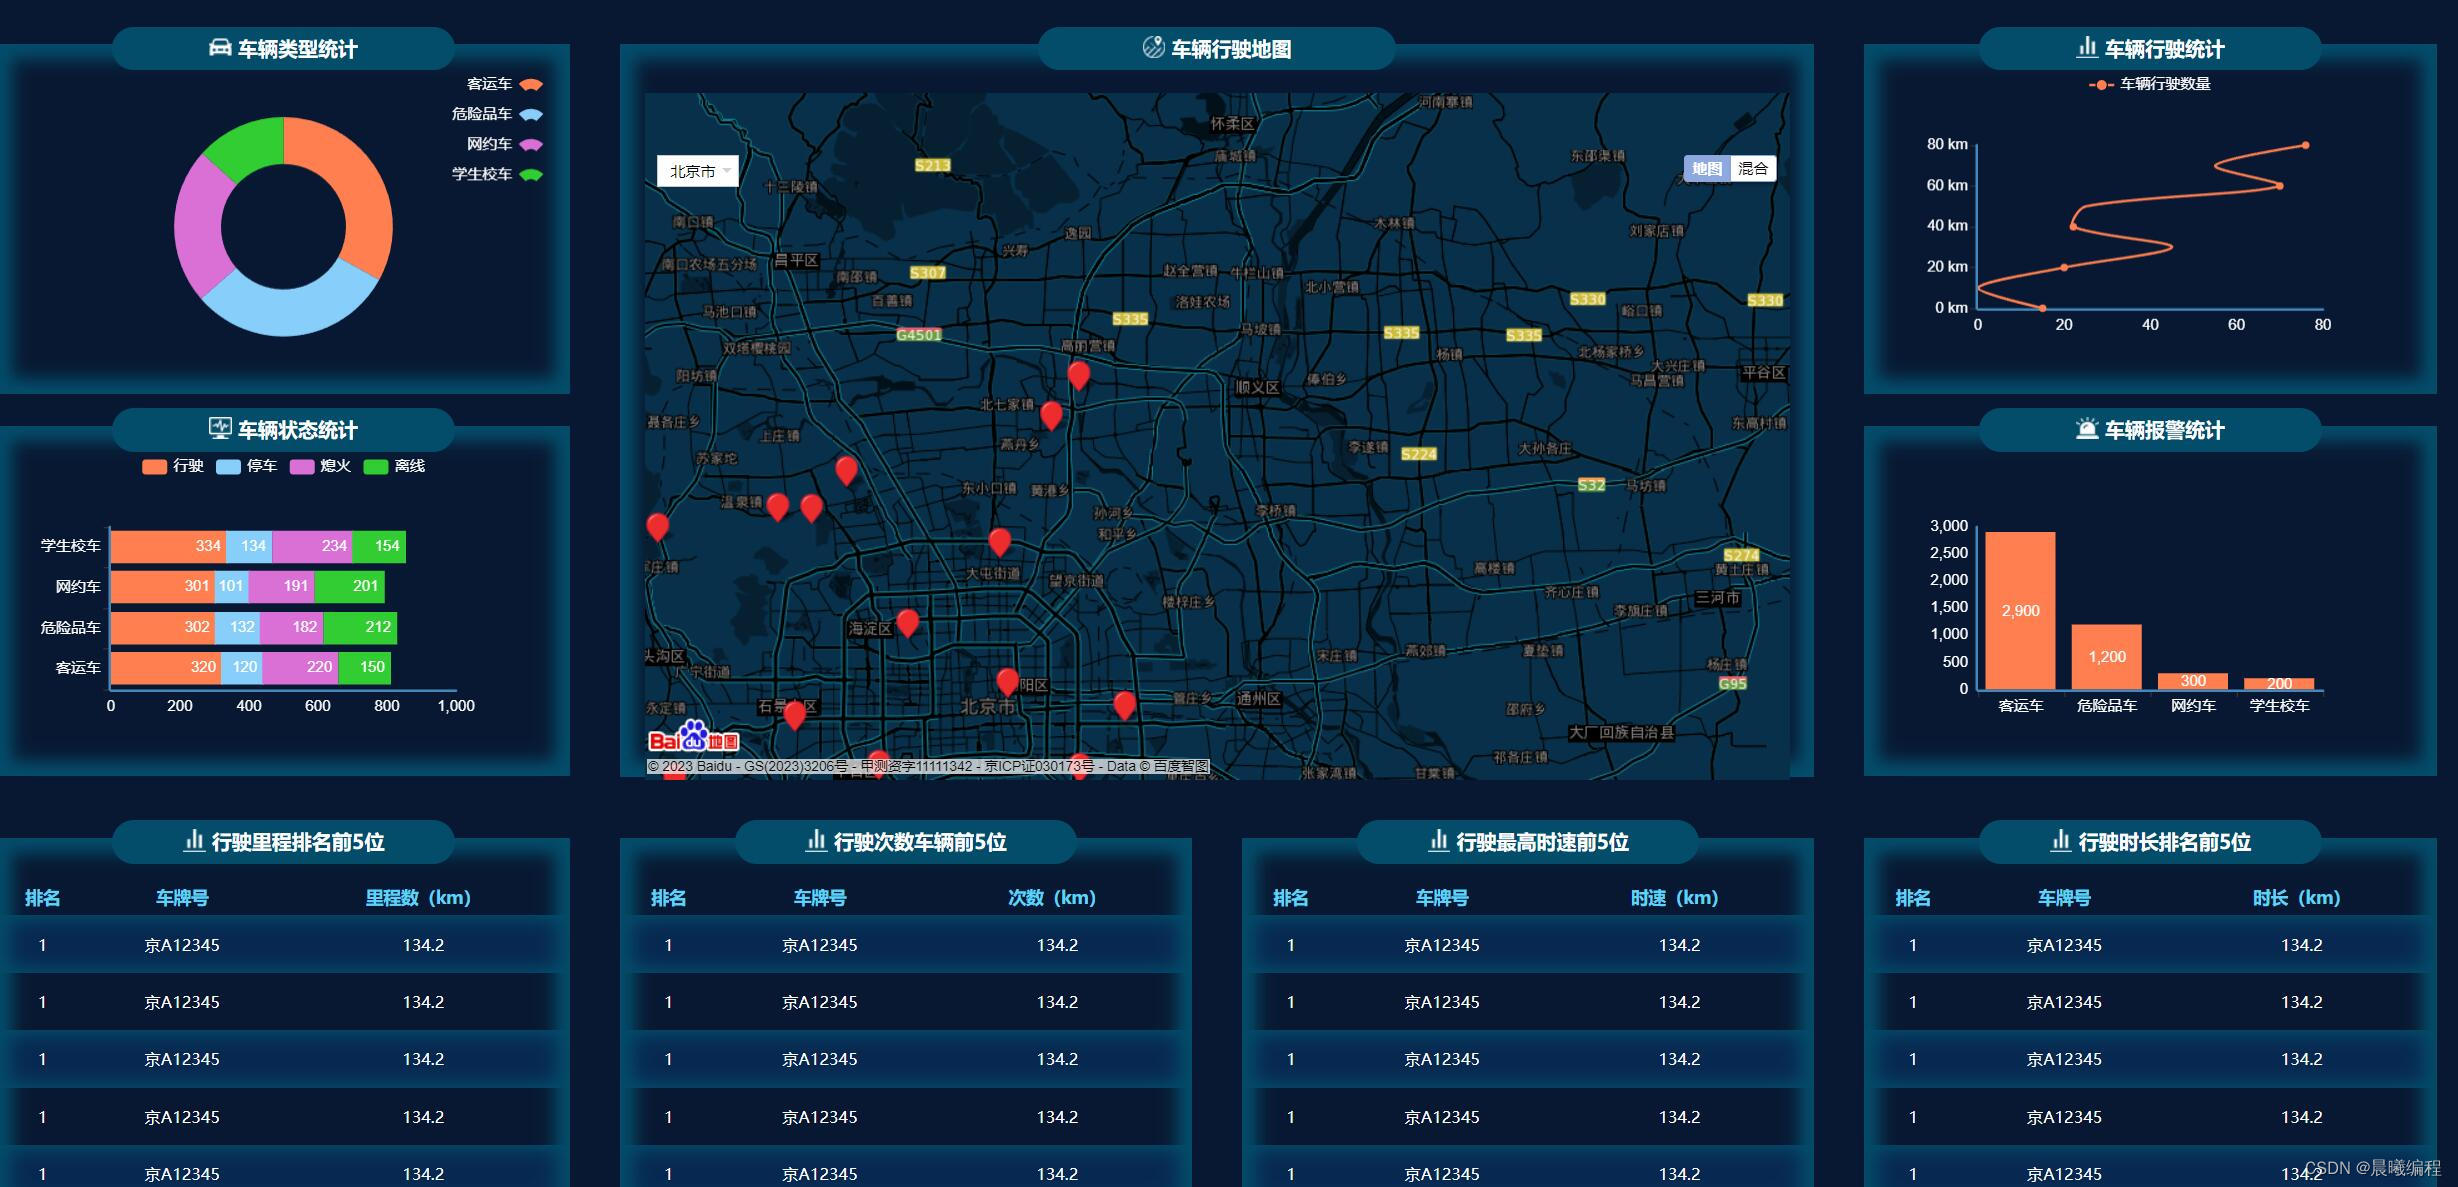Click the car icon beside 车辆类型统计 title
2458x1187 pixels.
pos(219,48)
